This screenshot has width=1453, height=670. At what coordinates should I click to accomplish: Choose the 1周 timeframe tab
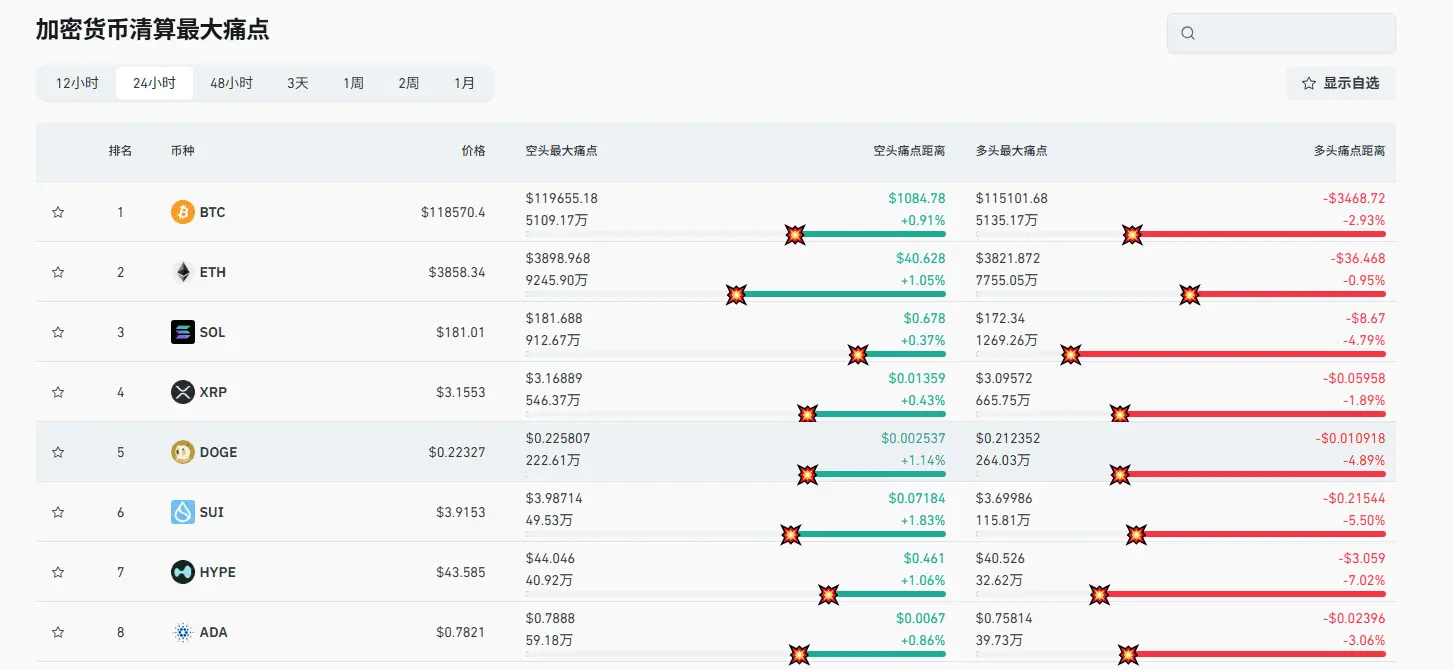click(x=353, y=83)
